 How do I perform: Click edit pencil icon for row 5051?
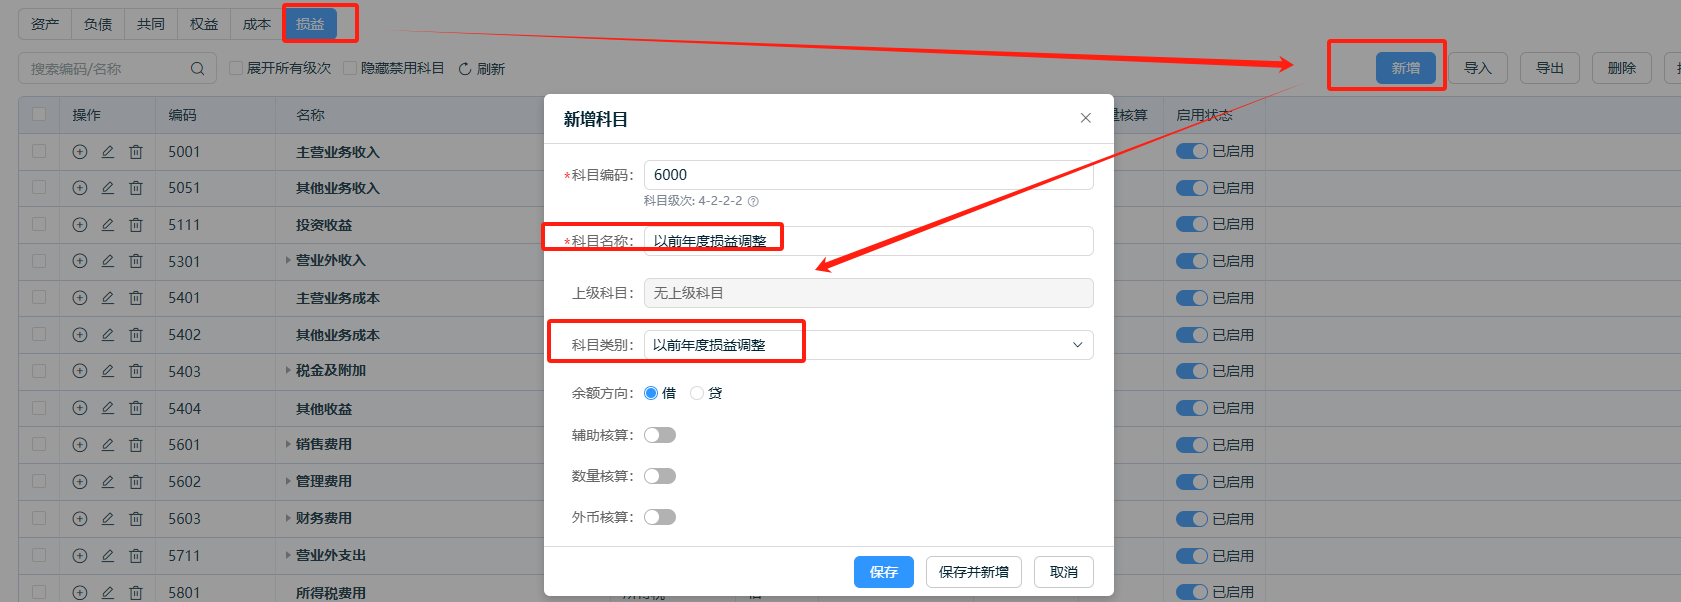[108, 188]
